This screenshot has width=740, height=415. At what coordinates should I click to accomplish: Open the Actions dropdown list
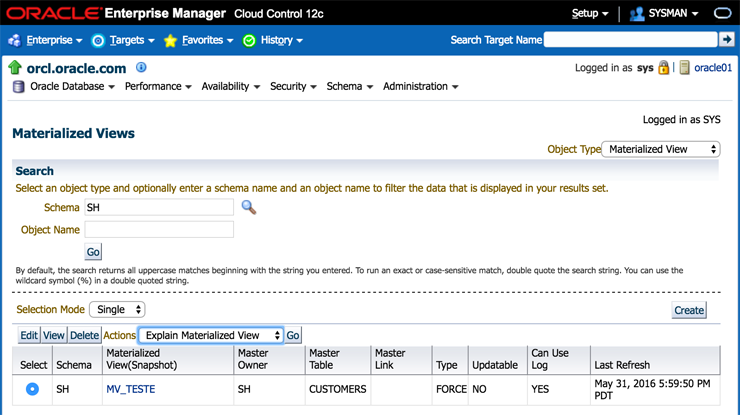point(210,336)
